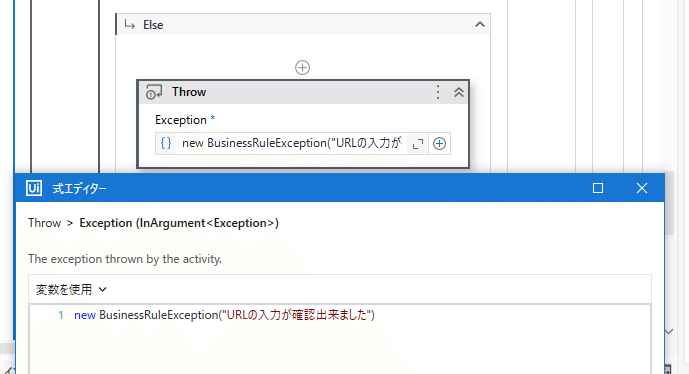Viewport: 689px width, 374px height.
Task: Click the Exception (InArgument<Exception>) breadcrumb
Action: tap(179, 223)
